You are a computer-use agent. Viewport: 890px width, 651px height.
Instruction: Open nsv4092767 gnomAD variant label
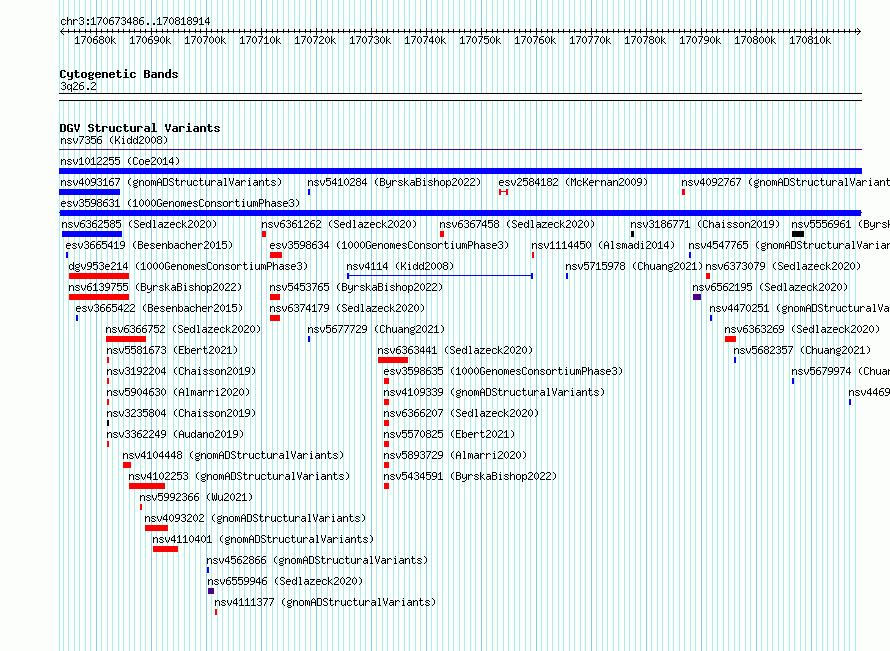(x=786, y=182)
